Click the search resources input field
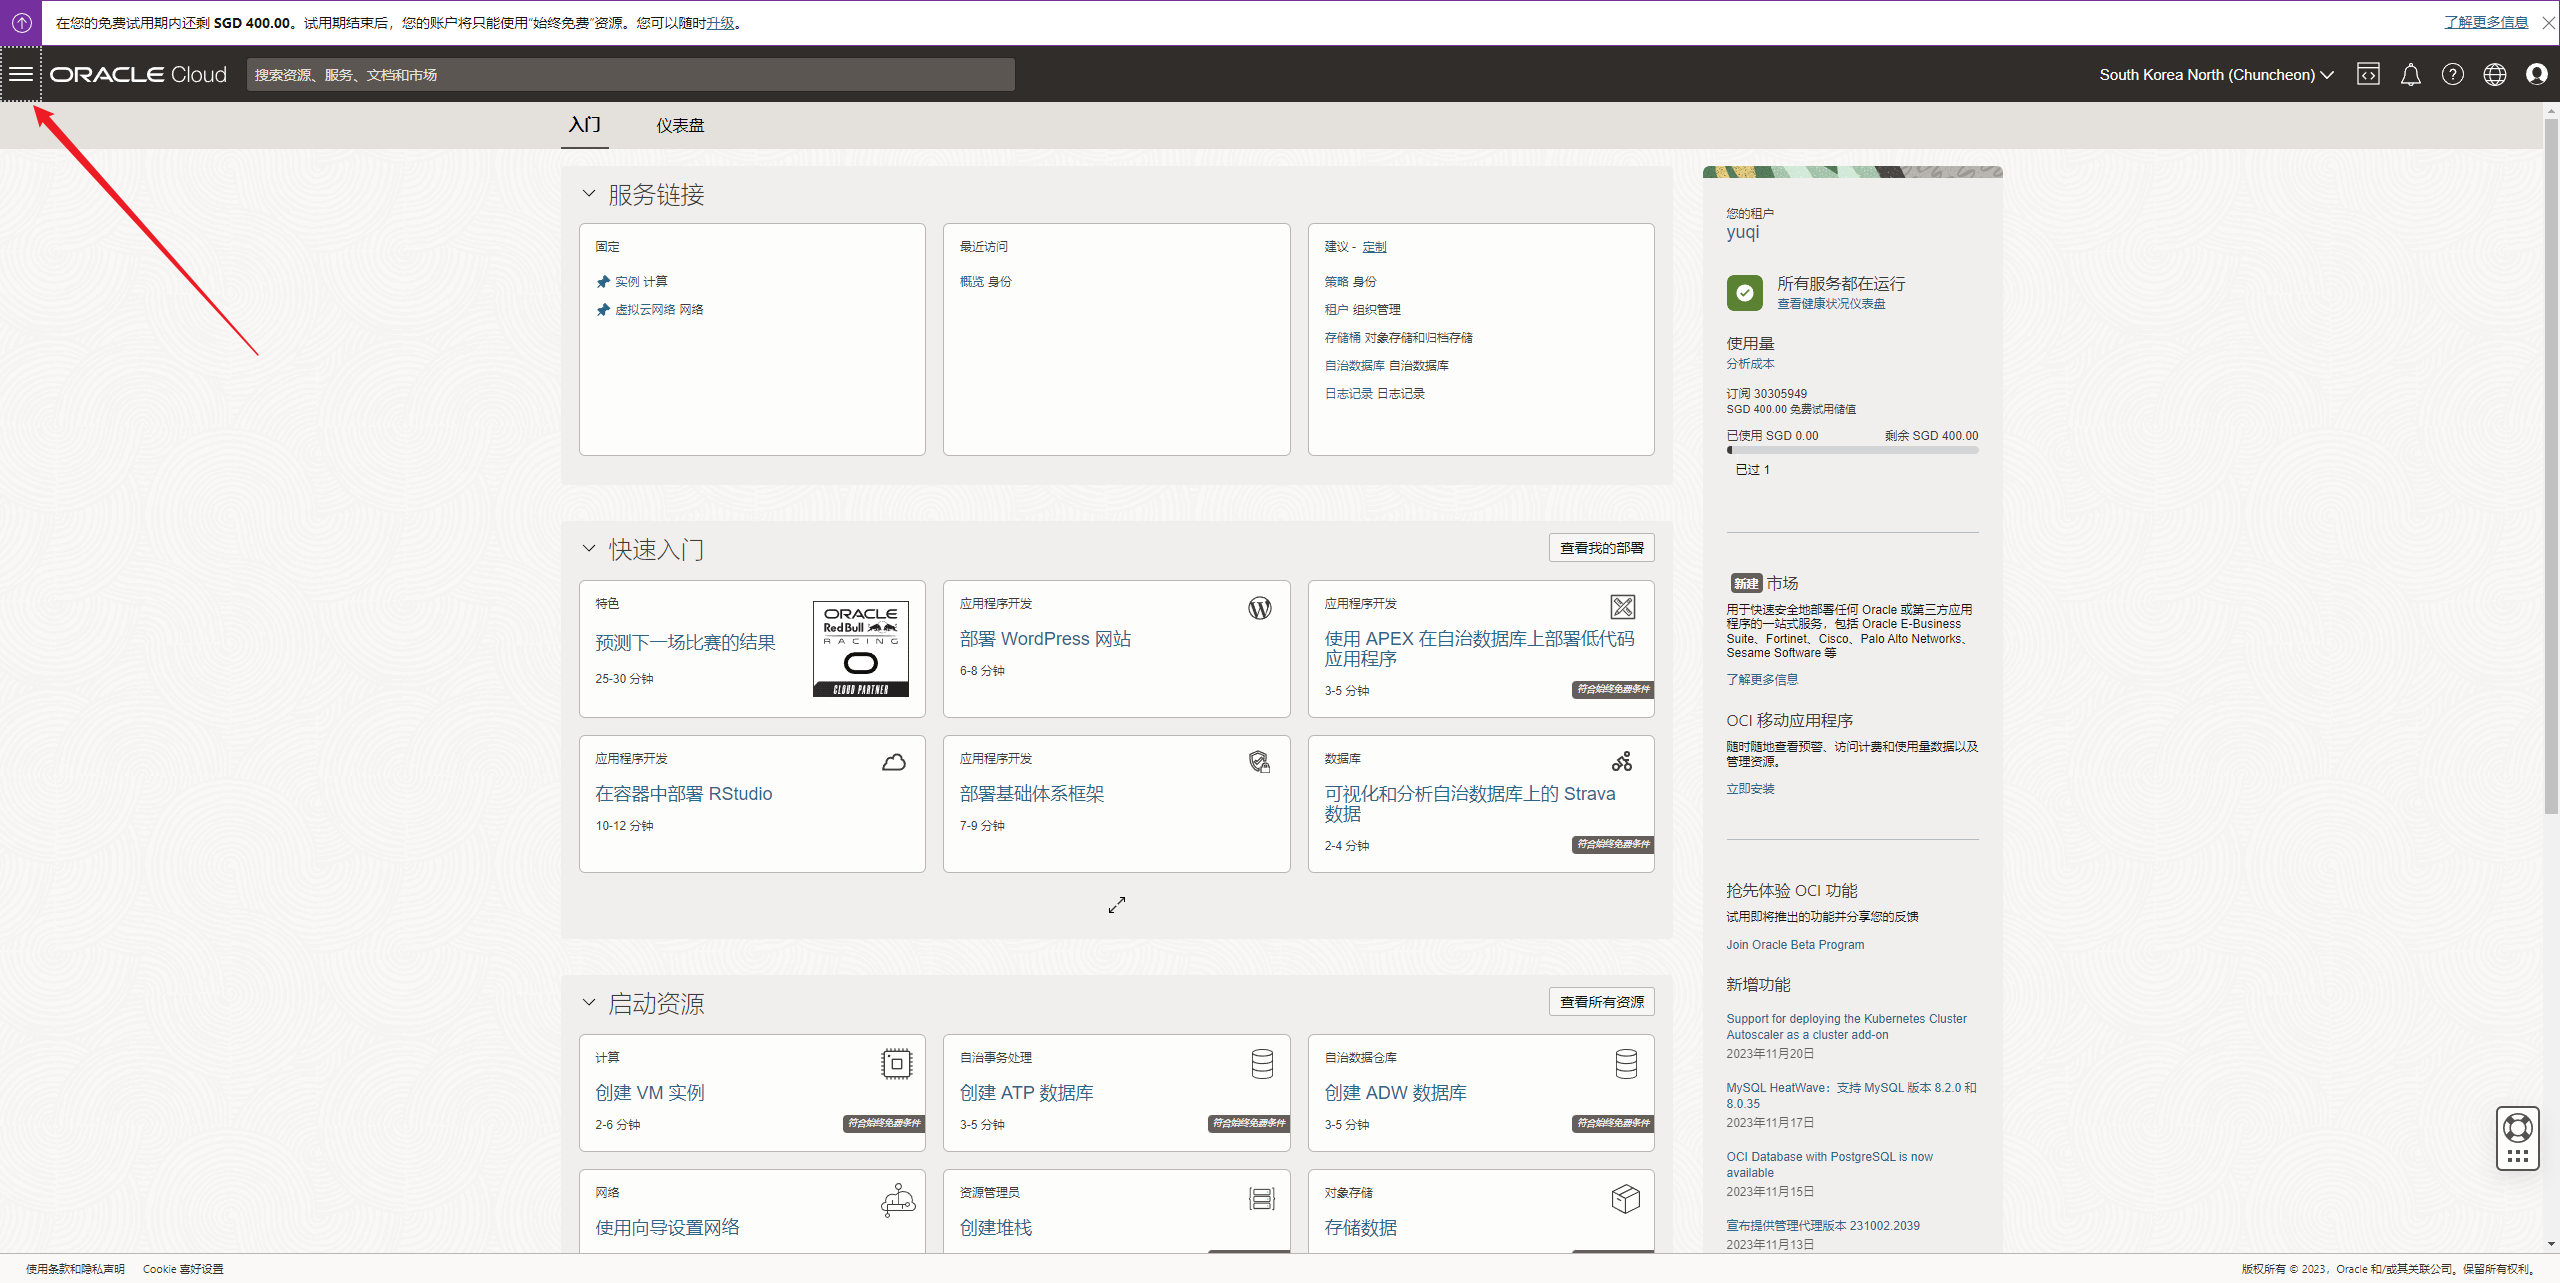 [x=630, y=74]
